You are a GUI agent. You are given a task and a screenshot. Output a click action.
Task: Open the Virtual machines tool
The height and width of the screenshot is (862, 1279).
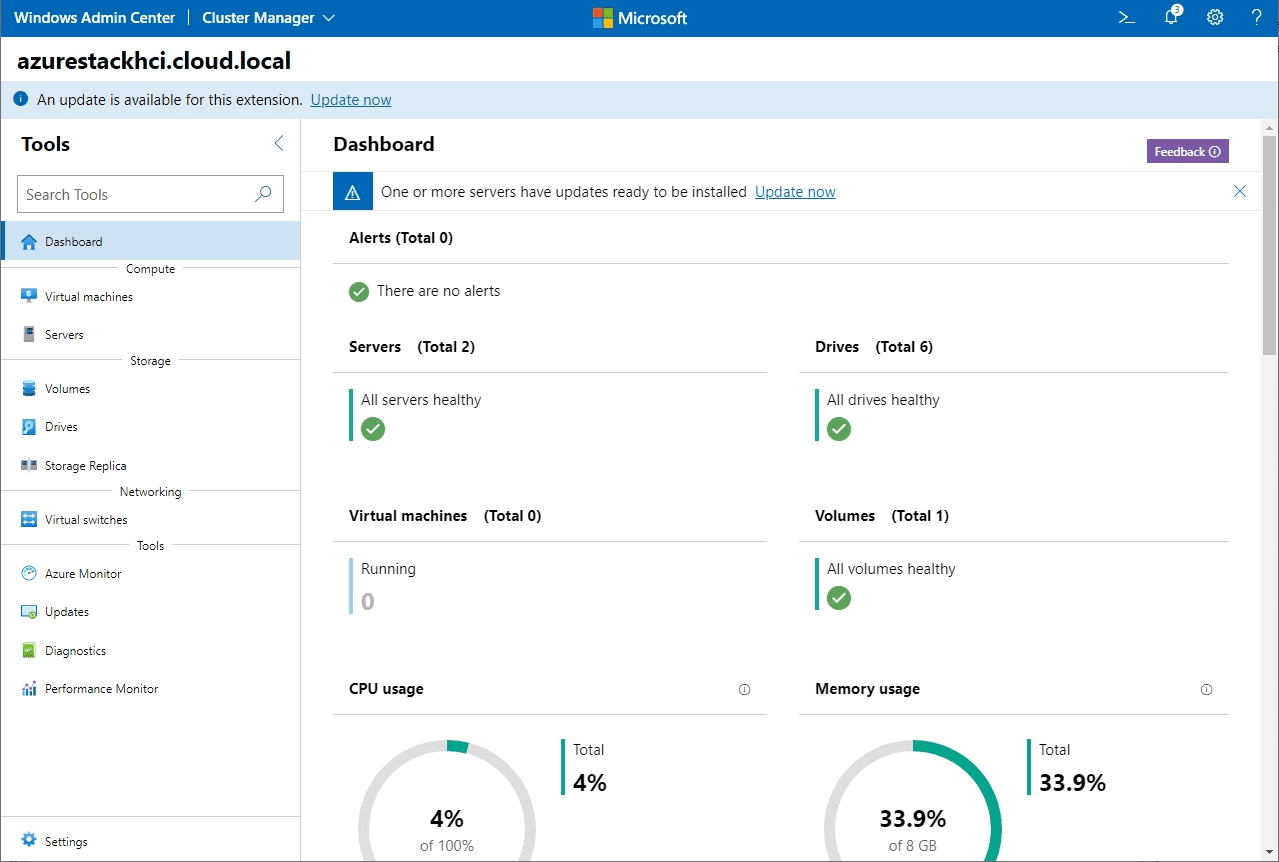click(88, 296)
